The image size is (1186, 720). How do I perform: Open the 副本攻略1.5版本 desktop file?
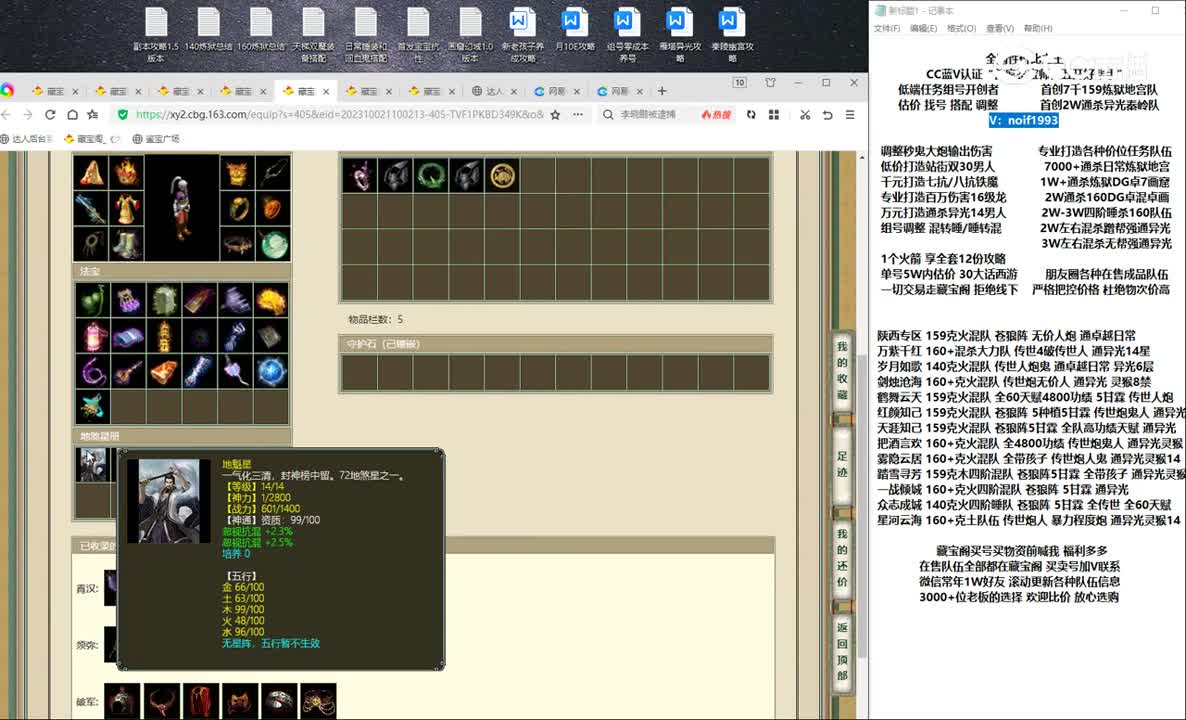[156, 35]
